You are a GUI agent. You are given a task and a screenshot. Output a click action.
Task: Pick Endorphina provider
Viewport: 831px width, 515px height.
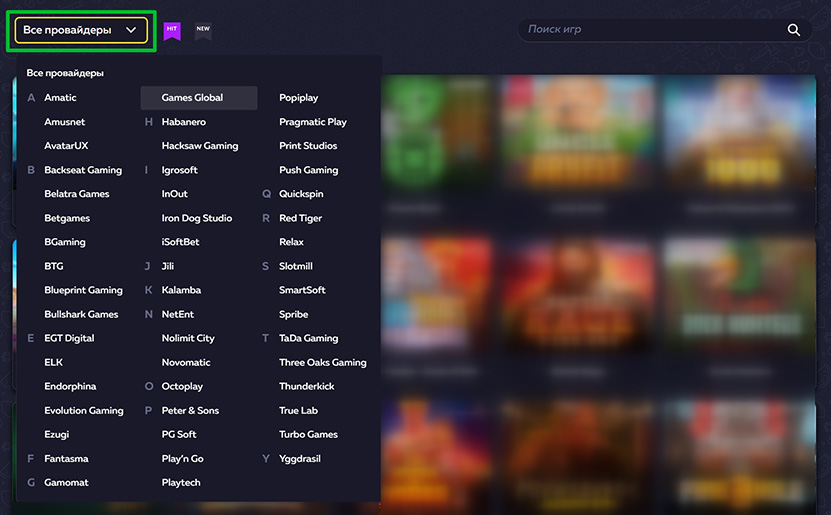tap(70, 386)
